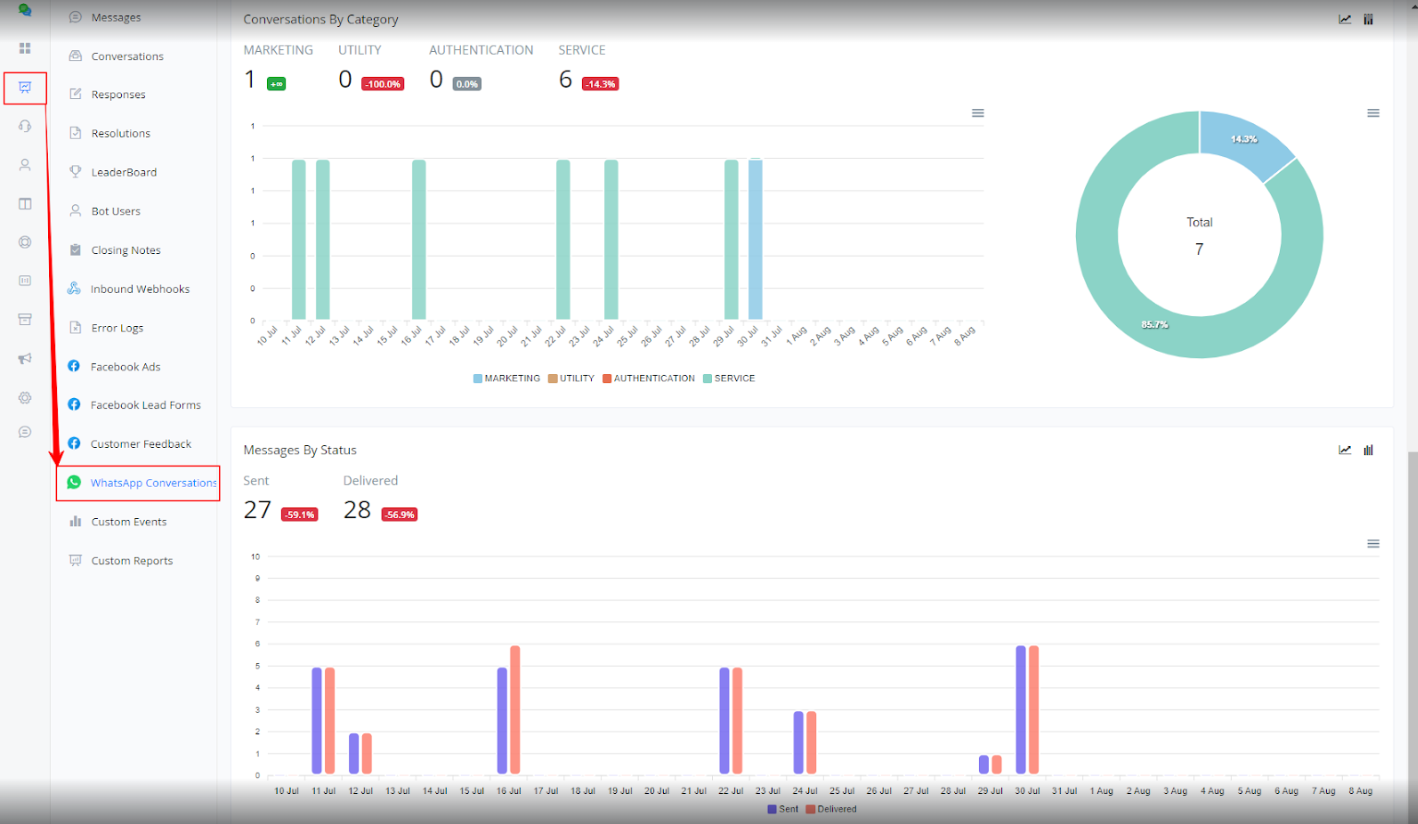Open the hamburger menu on the Messages By Status chart
Image resolution: width=1418 pixels, height=824 pixels.
[x=1373, y=544]
